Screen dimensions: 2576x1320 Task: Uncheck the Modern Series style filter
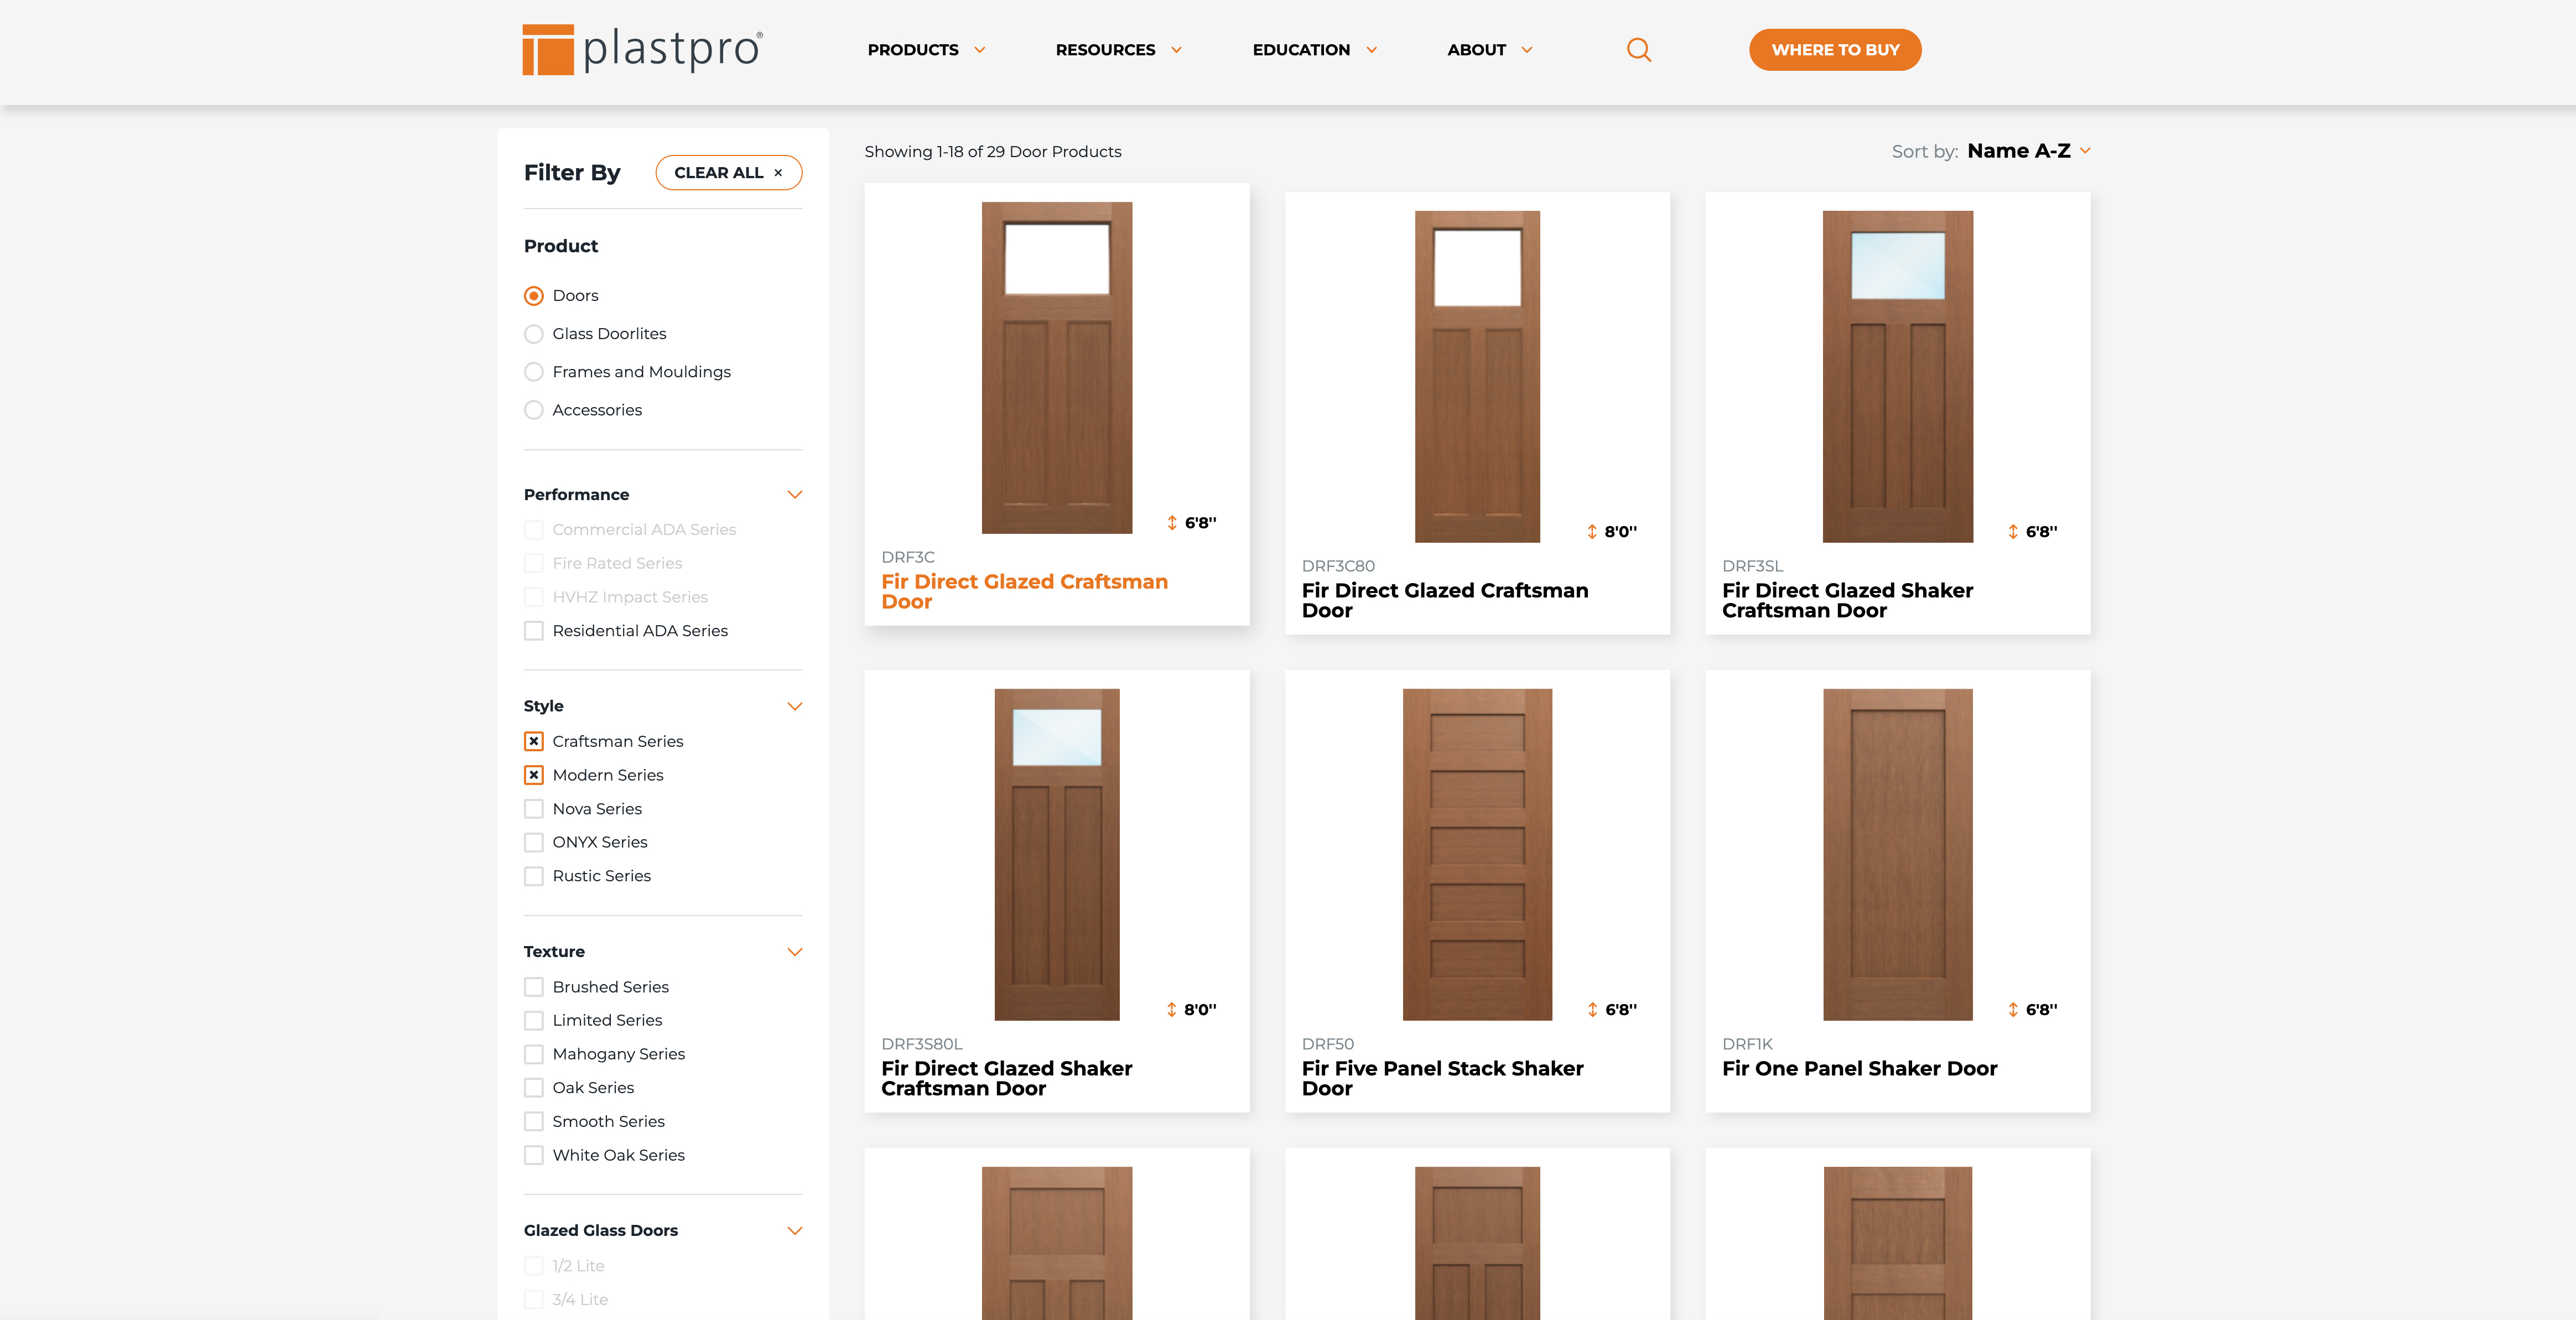[534, 775]
